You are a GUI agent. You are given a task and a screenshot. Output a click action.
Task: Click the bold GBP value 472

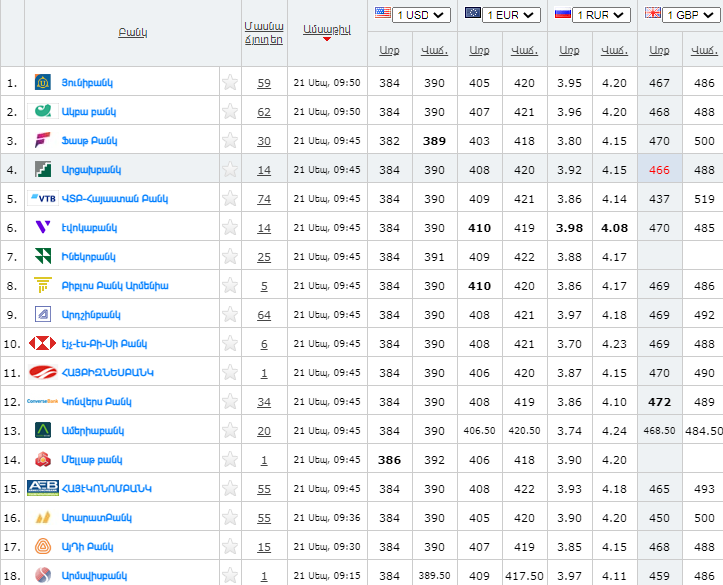(x=659, y=402)
